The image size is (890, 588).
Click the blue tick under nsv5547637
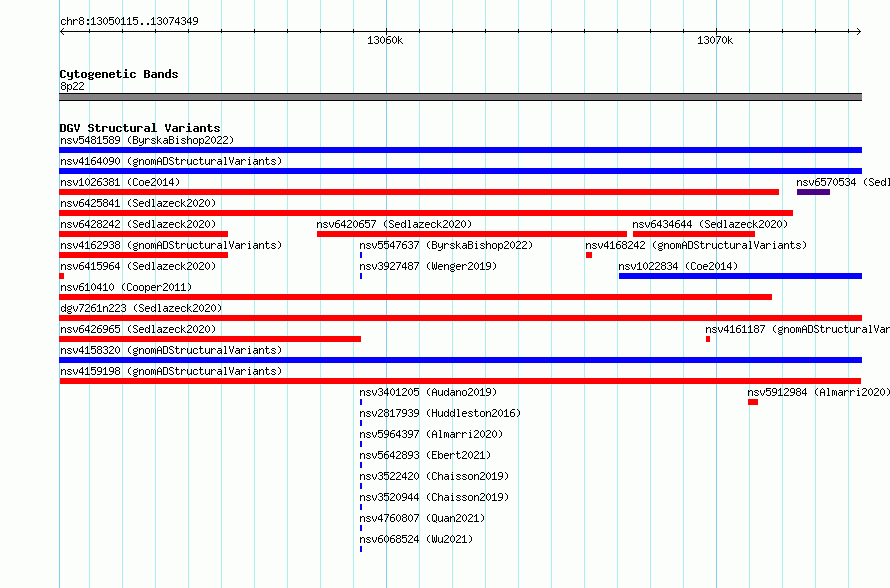(x=361, y=255)
